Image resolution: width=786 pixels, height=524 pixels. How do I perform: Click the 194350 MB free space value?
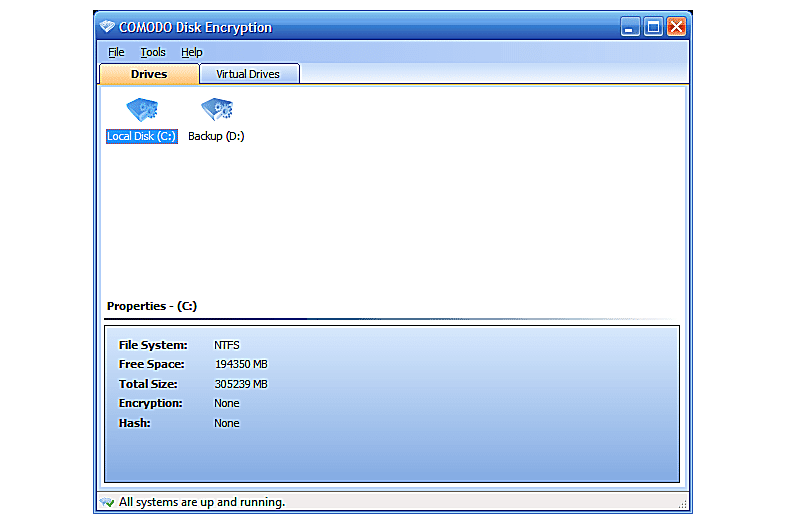point(241,364)
